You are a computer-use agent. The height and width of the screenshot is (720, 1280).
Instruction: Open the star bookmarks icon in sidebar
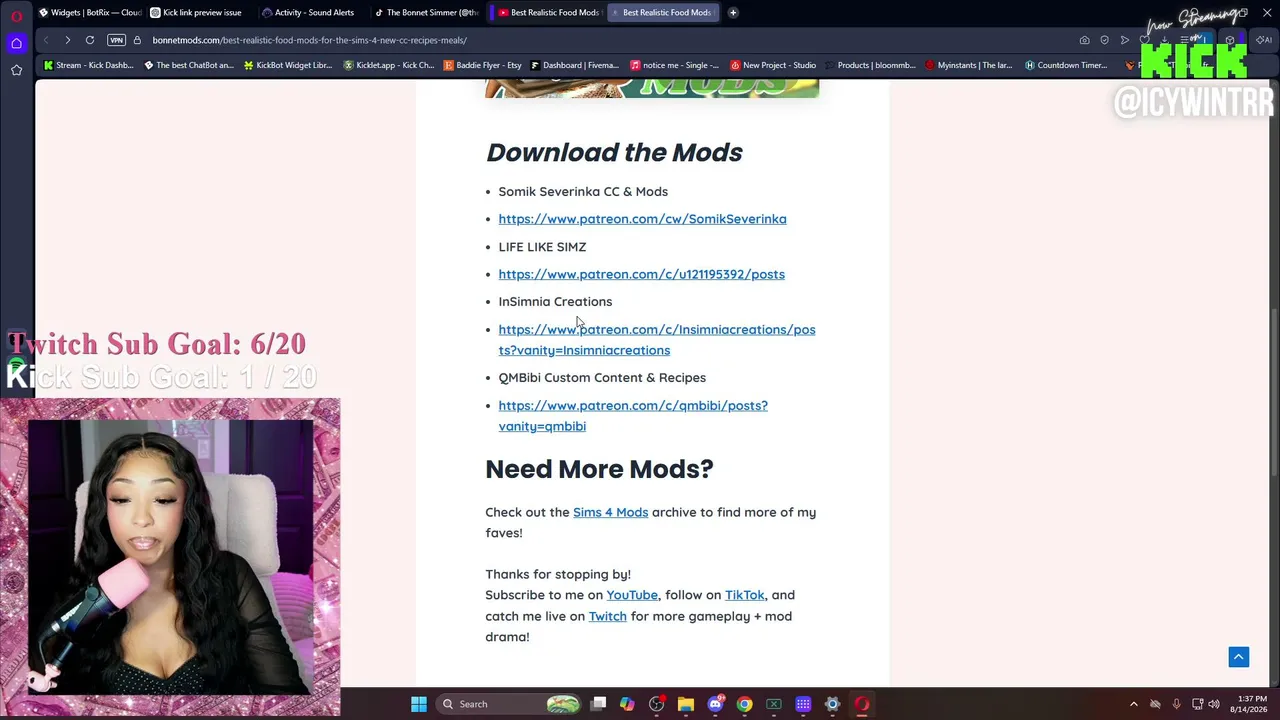pos(16,70)
